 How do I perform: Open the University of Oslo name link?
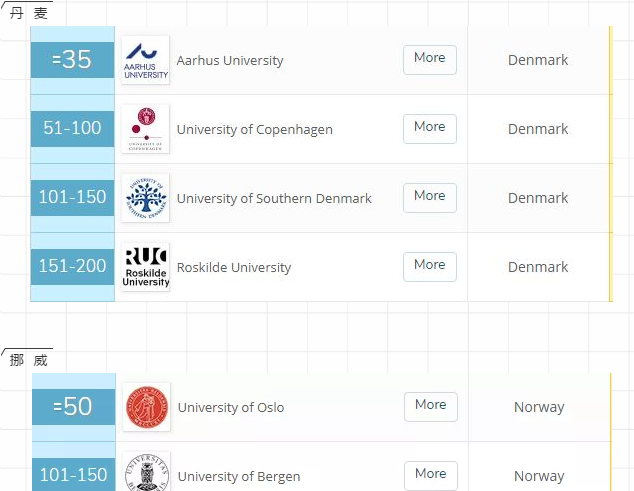(x=231, y=407)
